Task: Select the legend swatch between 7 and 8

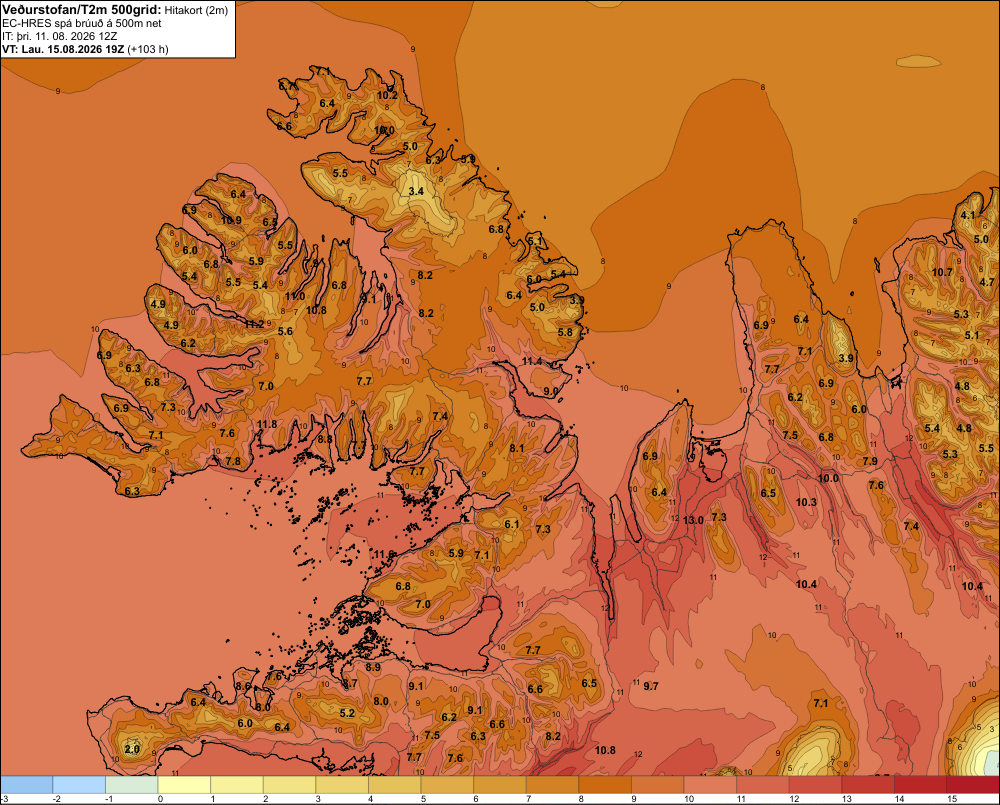Action: point(552,785)
